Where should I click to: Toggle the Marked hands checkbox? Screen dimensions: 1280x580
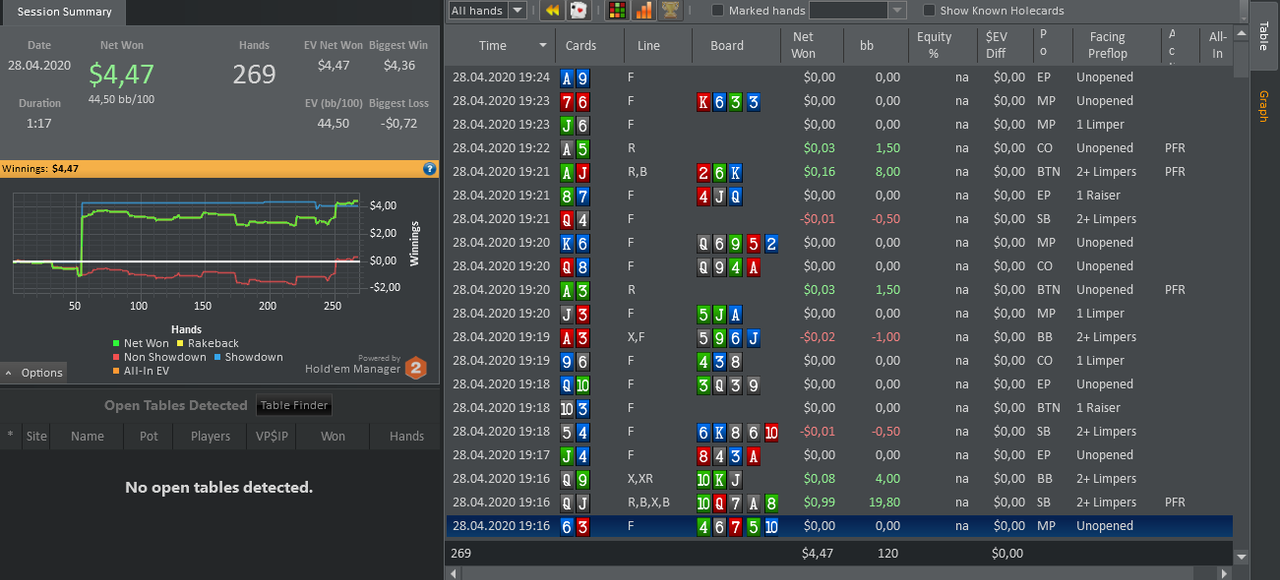point(717,10)
